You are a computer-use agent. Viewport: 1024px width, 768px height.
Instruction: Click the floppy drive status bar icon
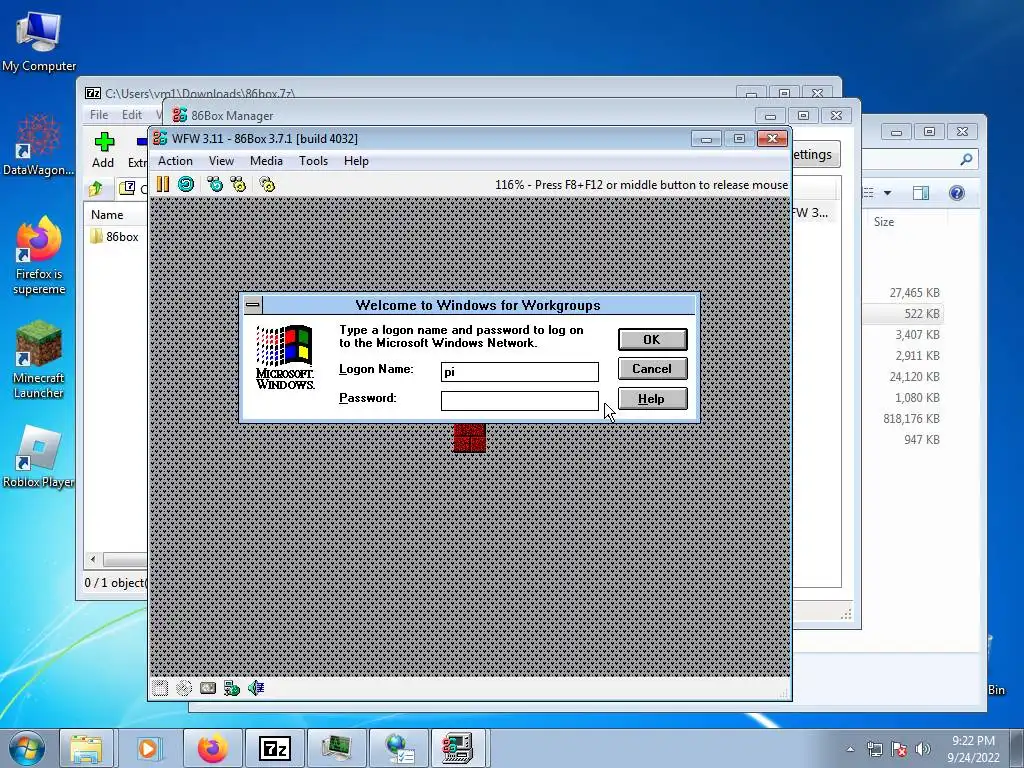160,688
